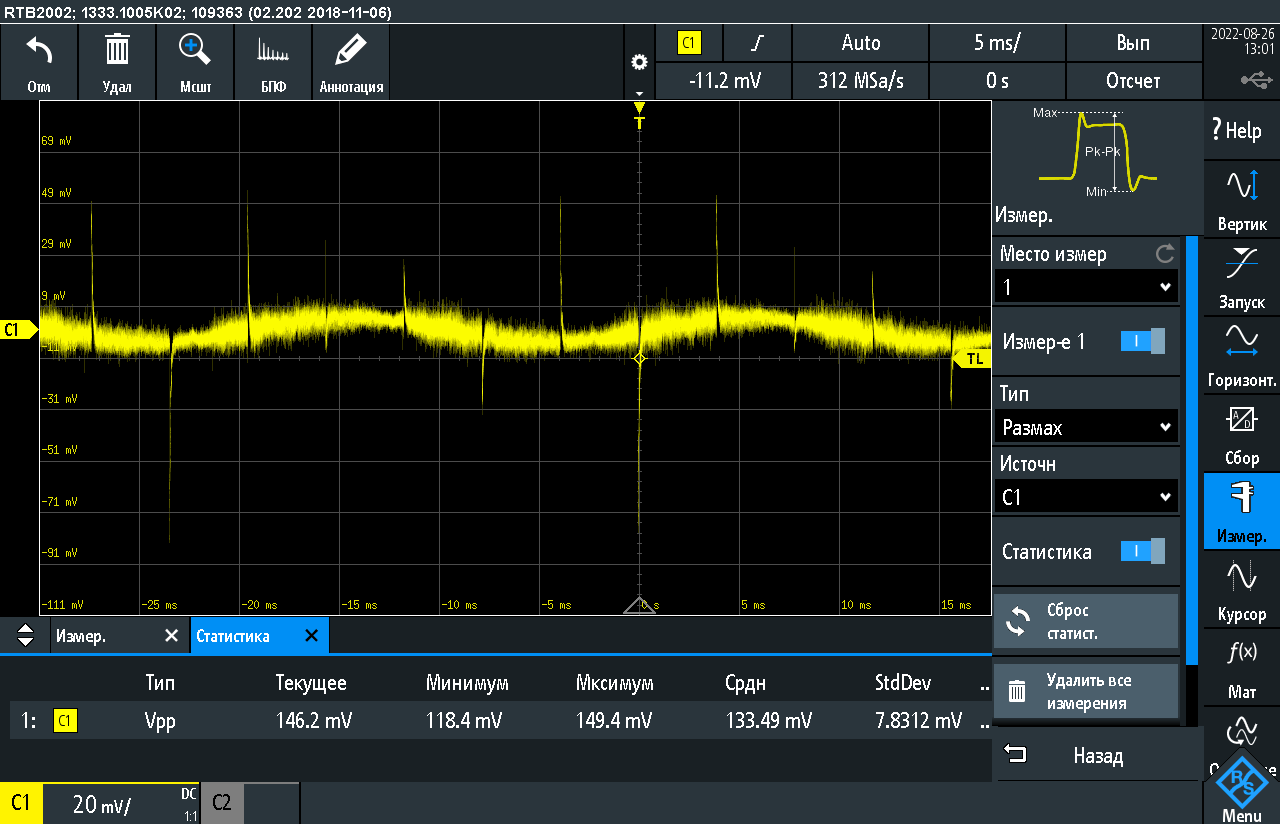1280x824 pixels.
Task: Close the Статистика tab
Action: 311,636
